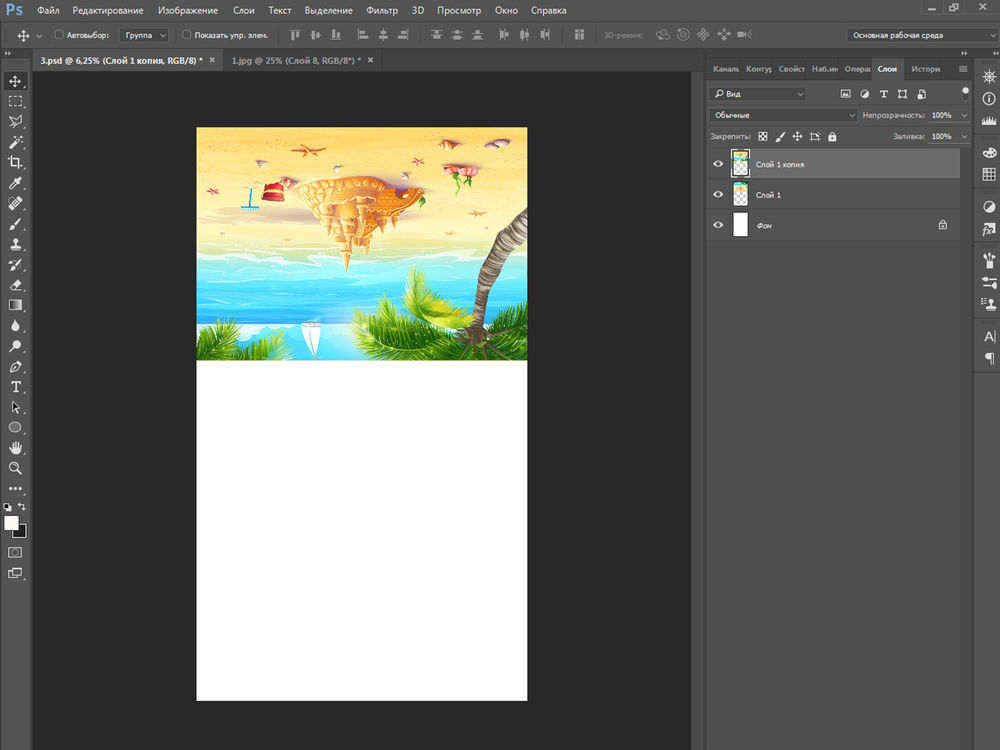Enable the Автовыбор checkbox
This screenshot has height=750, width=1000.
[x=58, y=35]
